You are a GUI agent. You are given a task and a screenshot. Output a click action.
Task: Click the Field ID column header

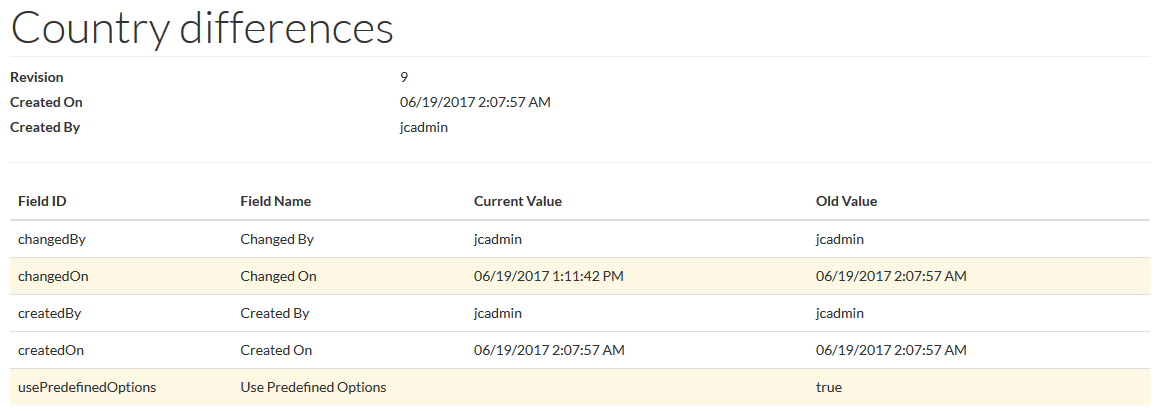pyautogui.click(x=42, y=201)
